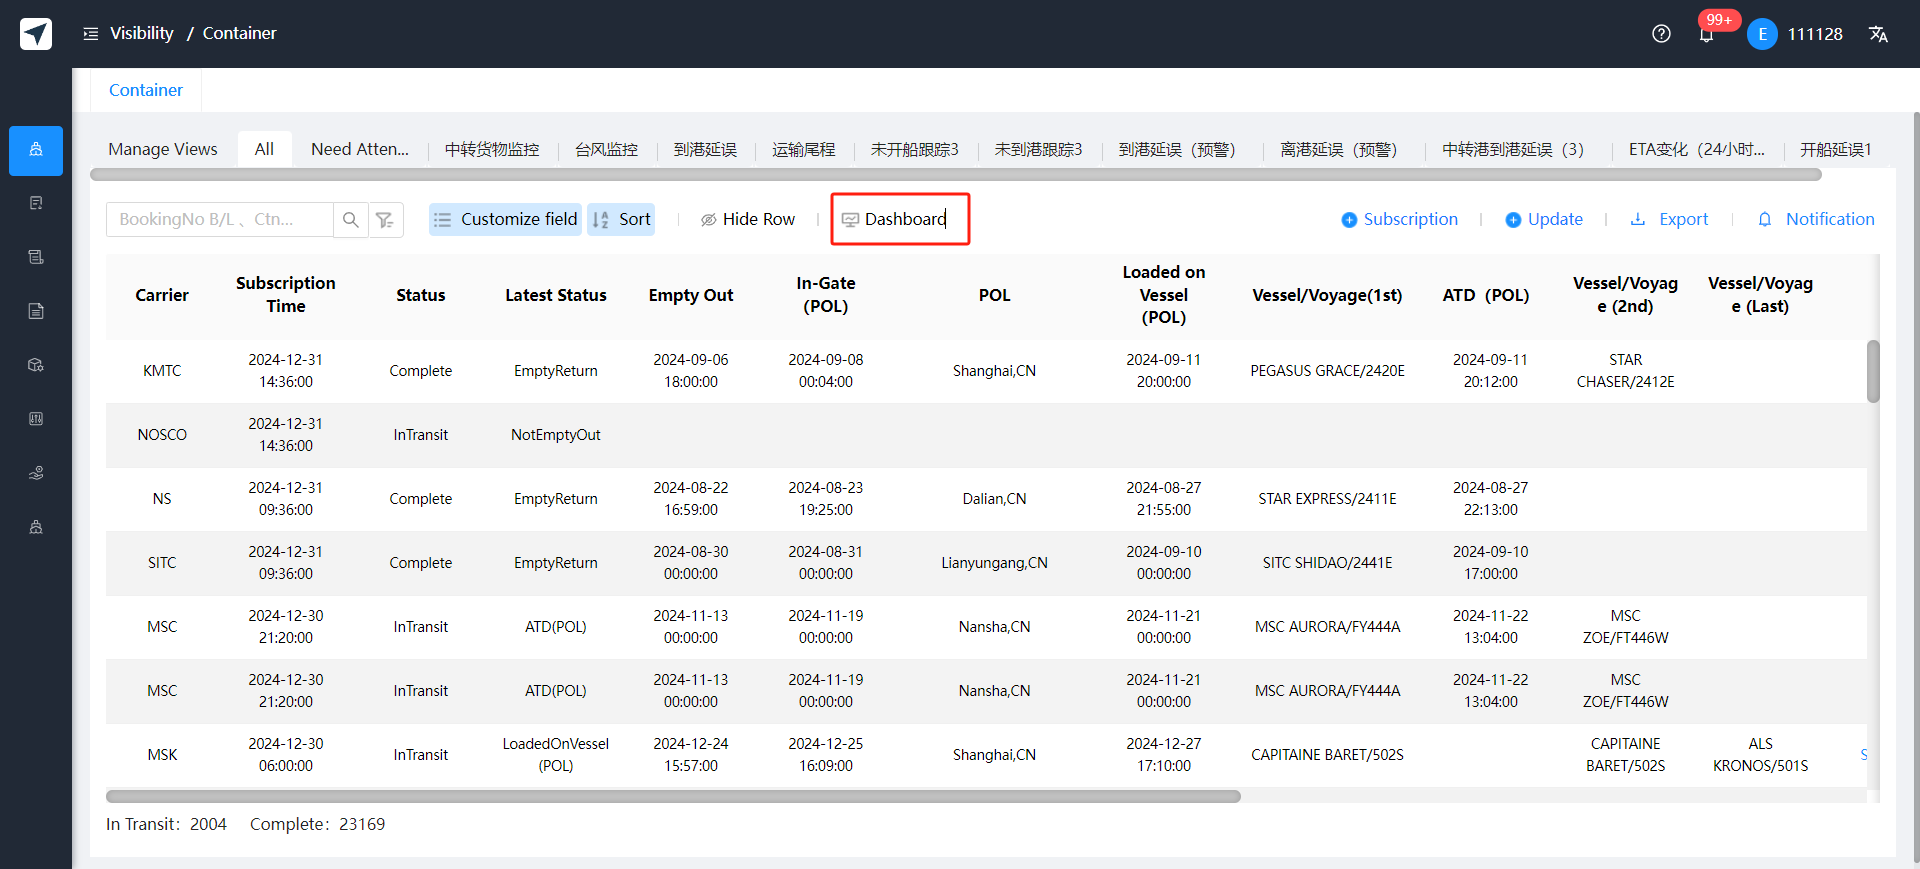Click the Visibility breadcrumb
The image size is (1920, 869).
coord(141,33)
